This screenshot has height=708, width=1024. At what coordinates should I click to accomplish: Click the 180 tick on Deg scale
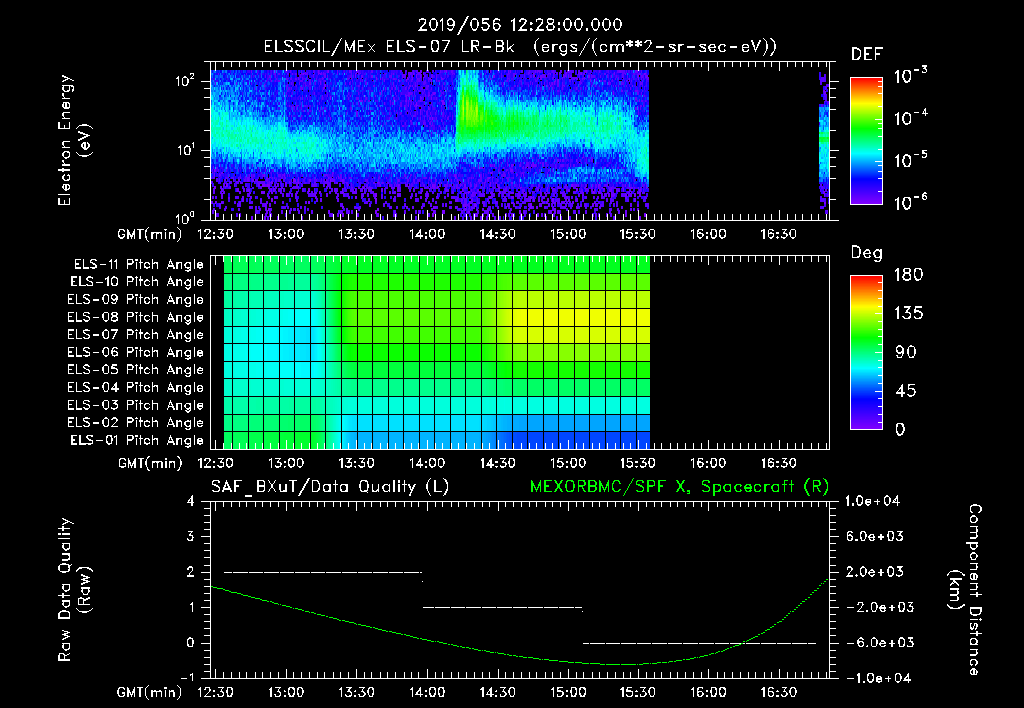click(908, 274)
